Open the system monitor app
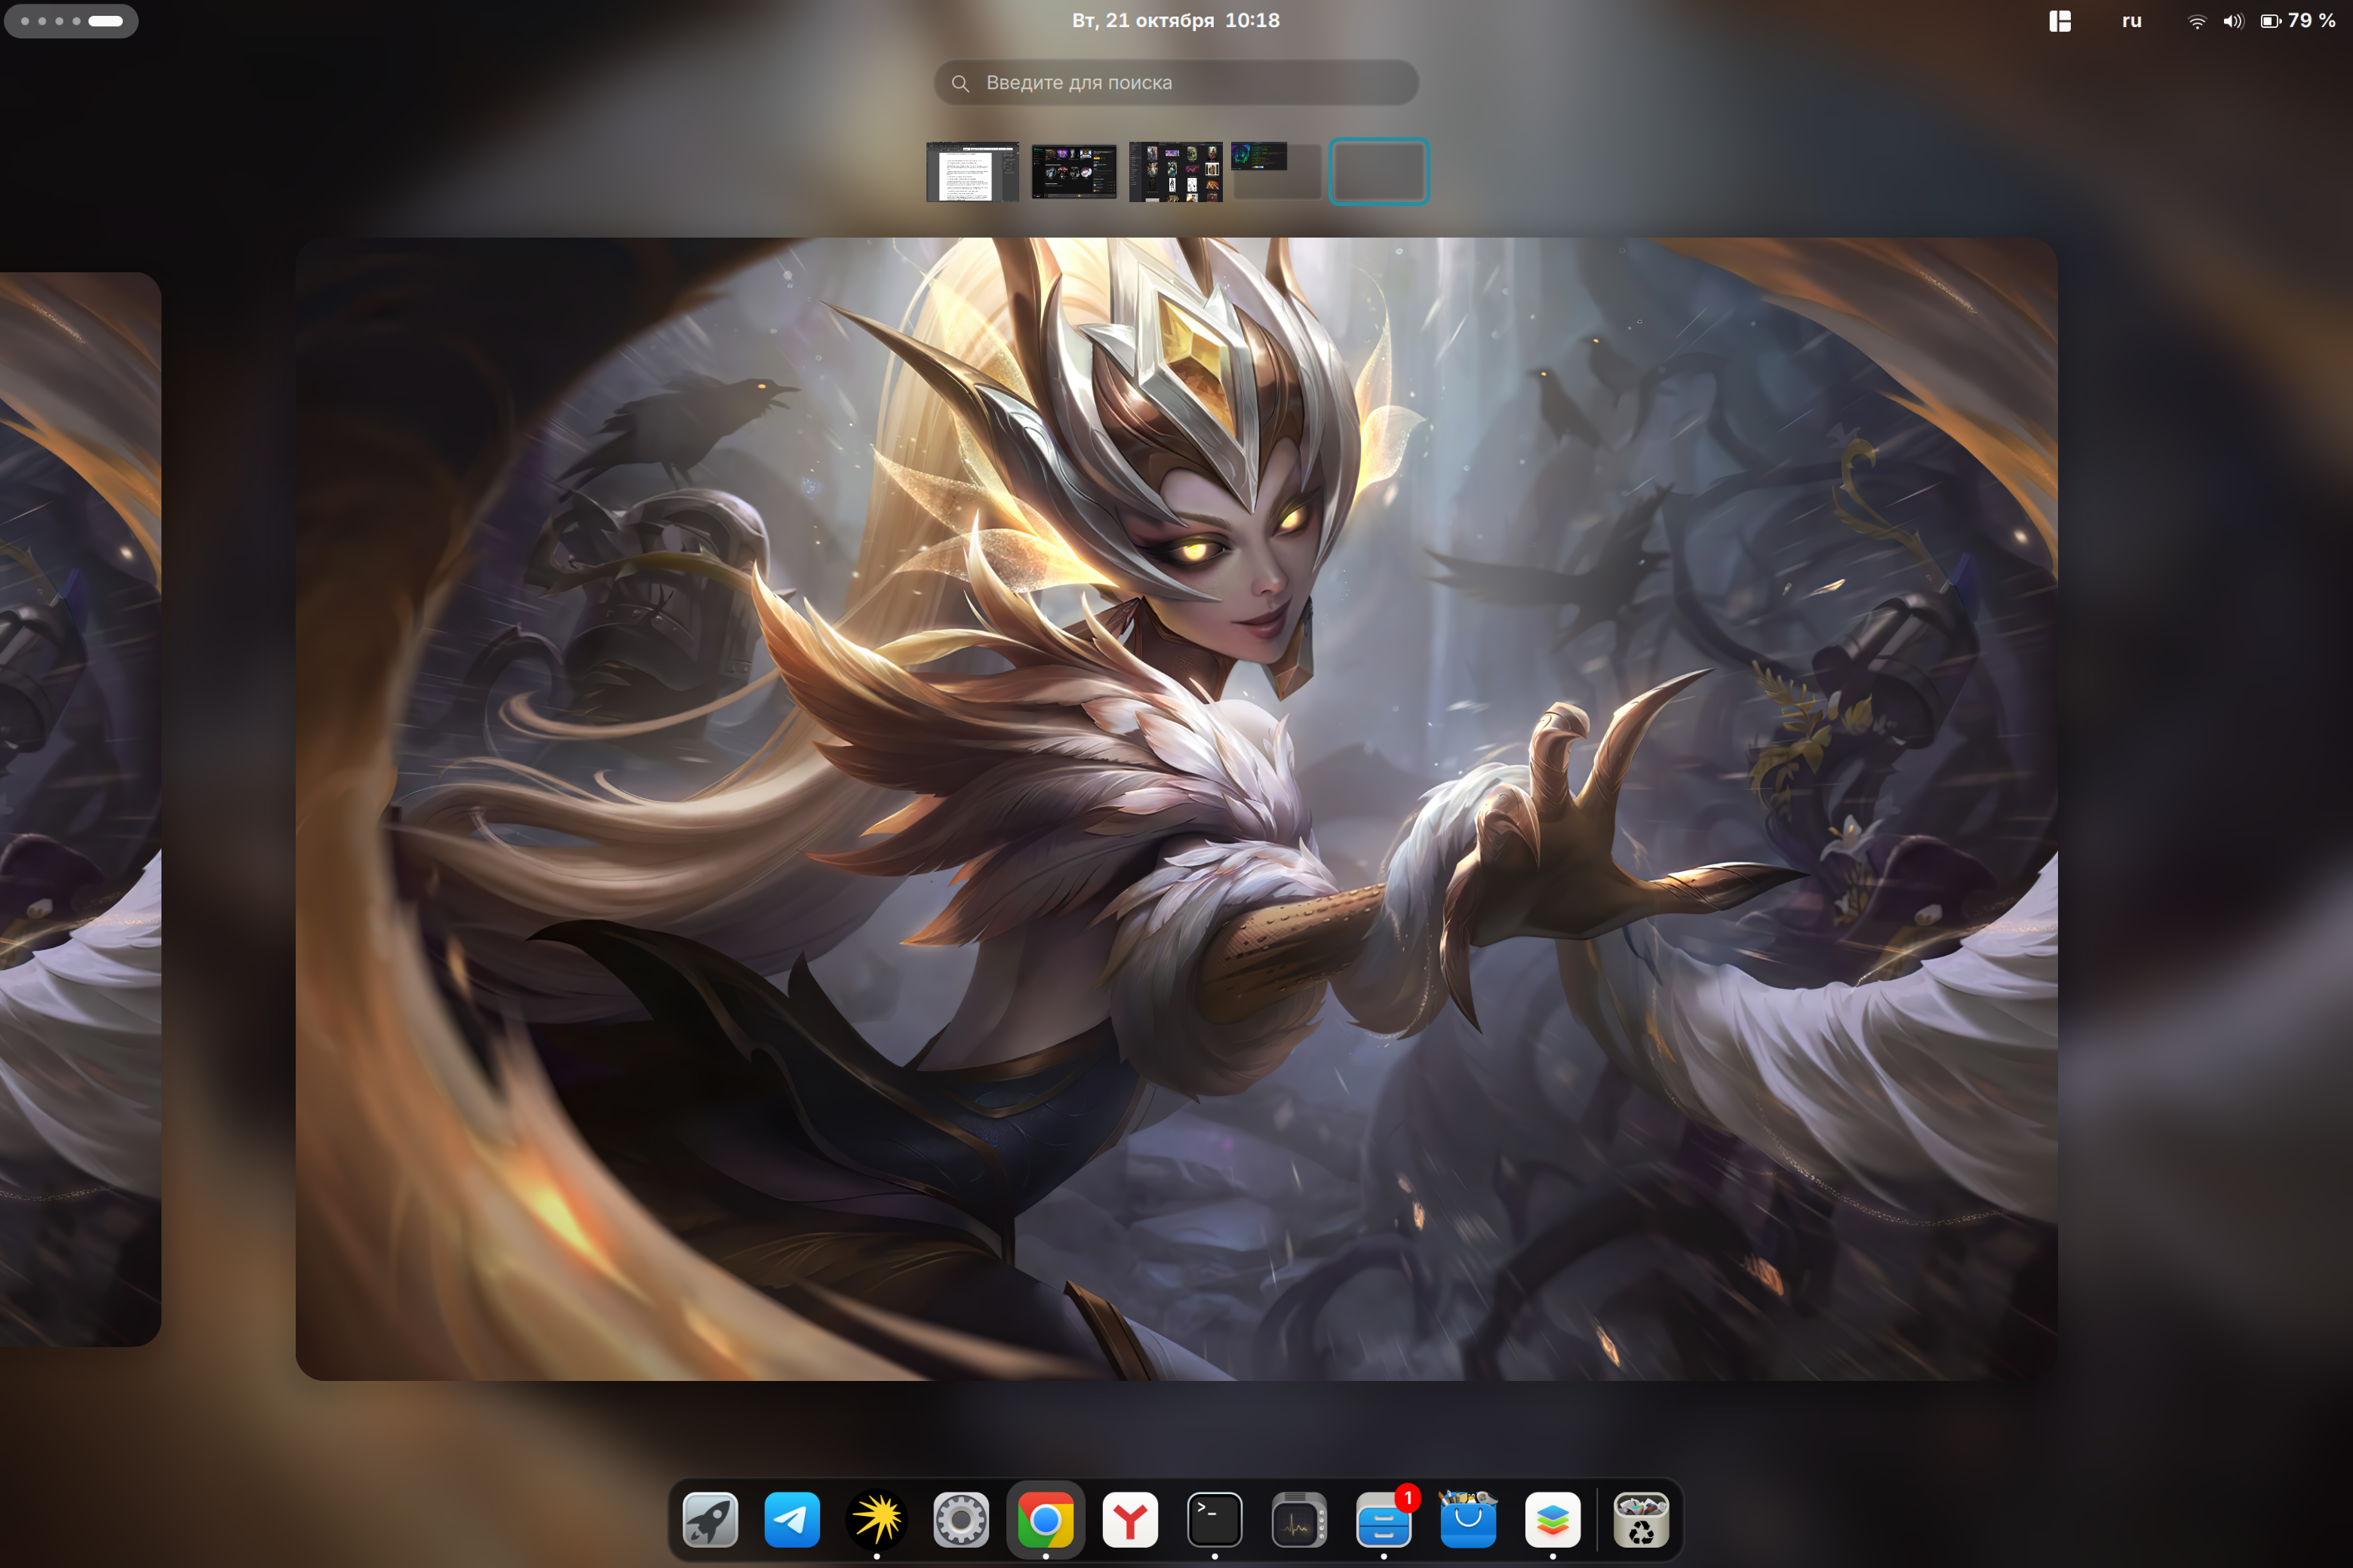This screenshot has height=1568, width=2353. tap(1298, 1520)
